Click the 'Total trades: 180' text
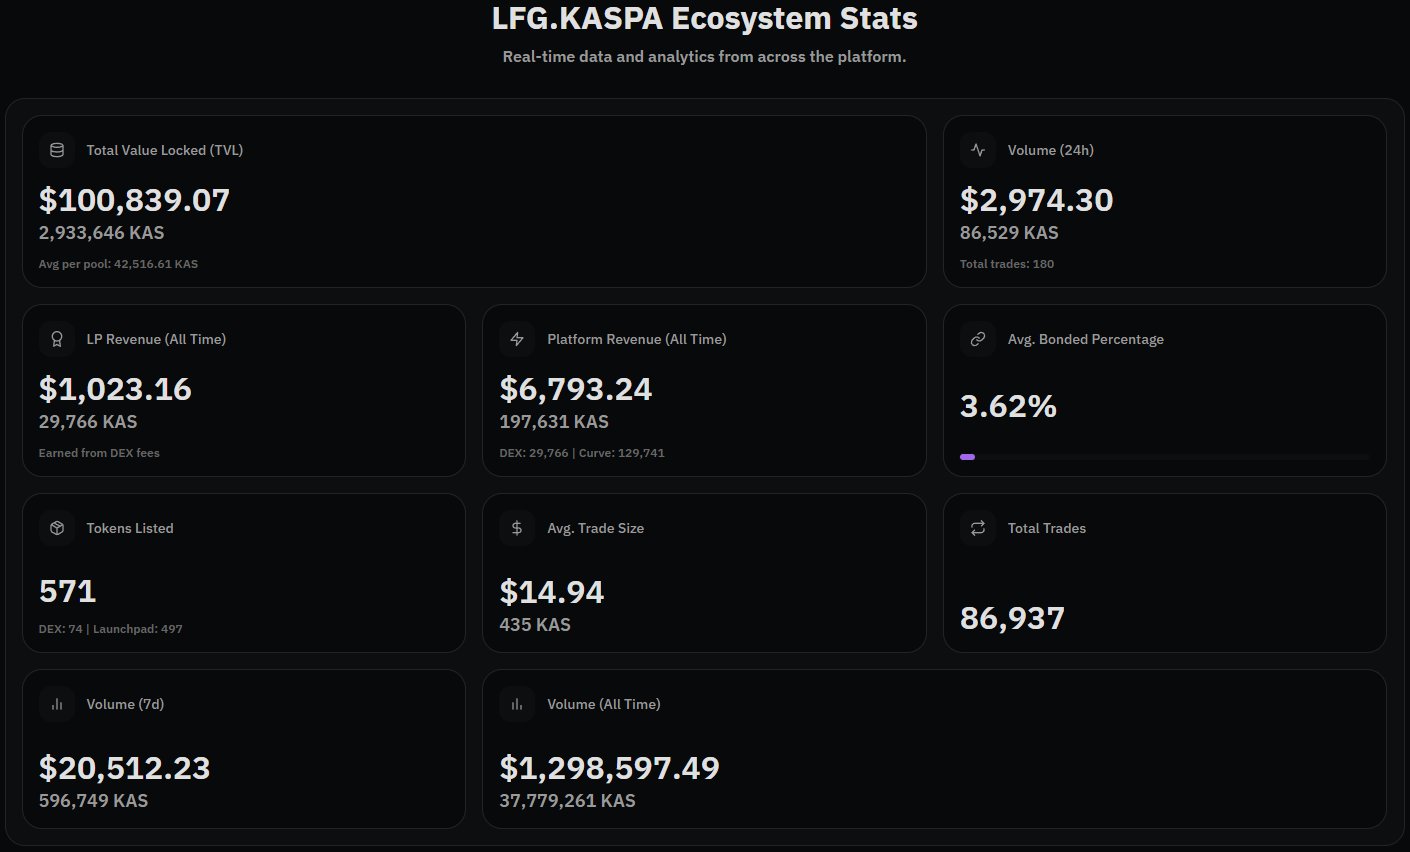 (1006, 264)
